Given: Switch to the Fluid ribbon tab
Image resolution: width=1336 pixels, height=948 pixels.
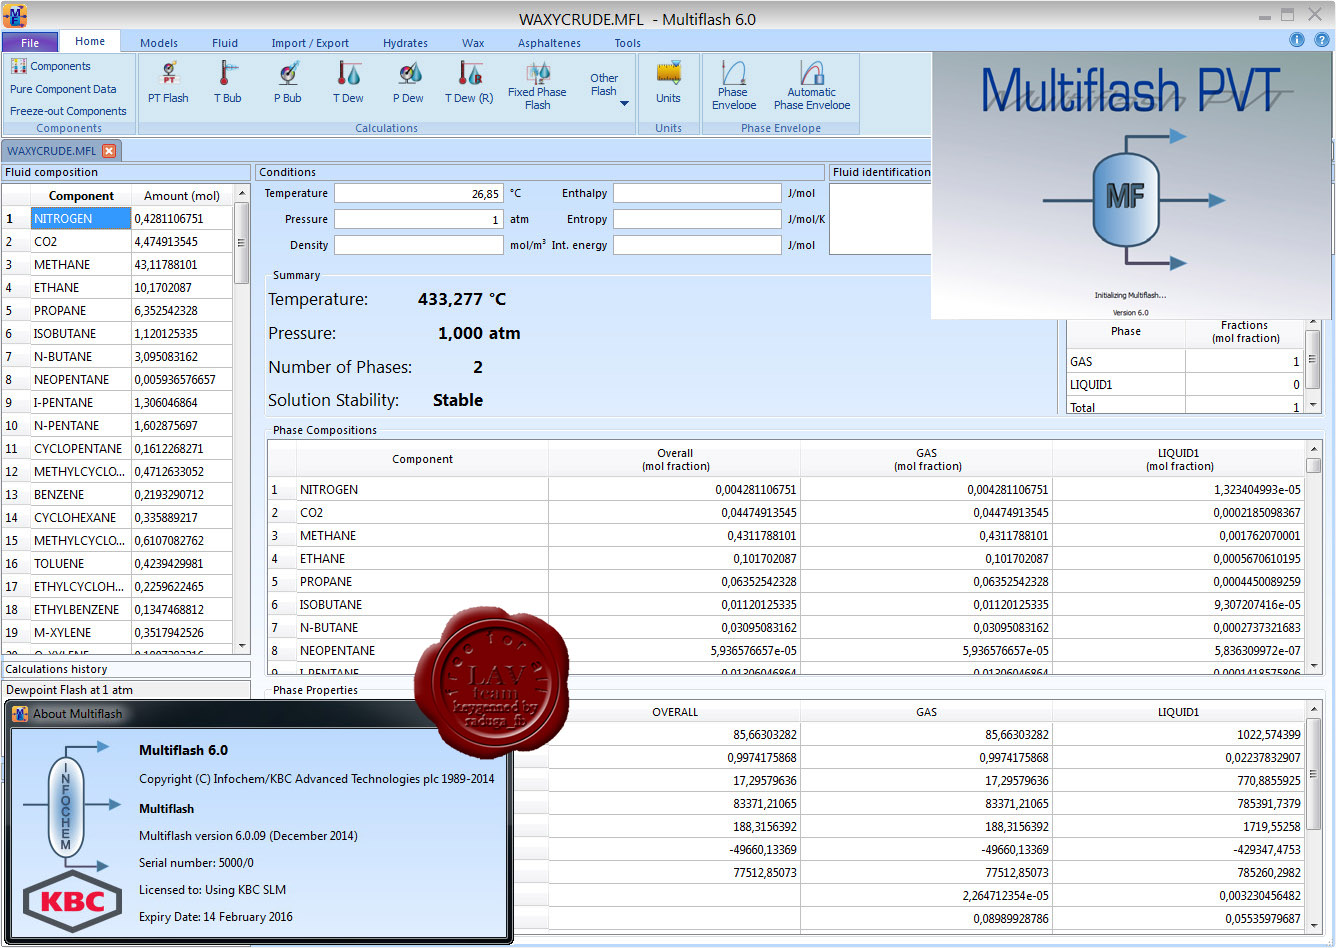Looking at the screenshot, I should pyautogui.click(x=225, y=43).
